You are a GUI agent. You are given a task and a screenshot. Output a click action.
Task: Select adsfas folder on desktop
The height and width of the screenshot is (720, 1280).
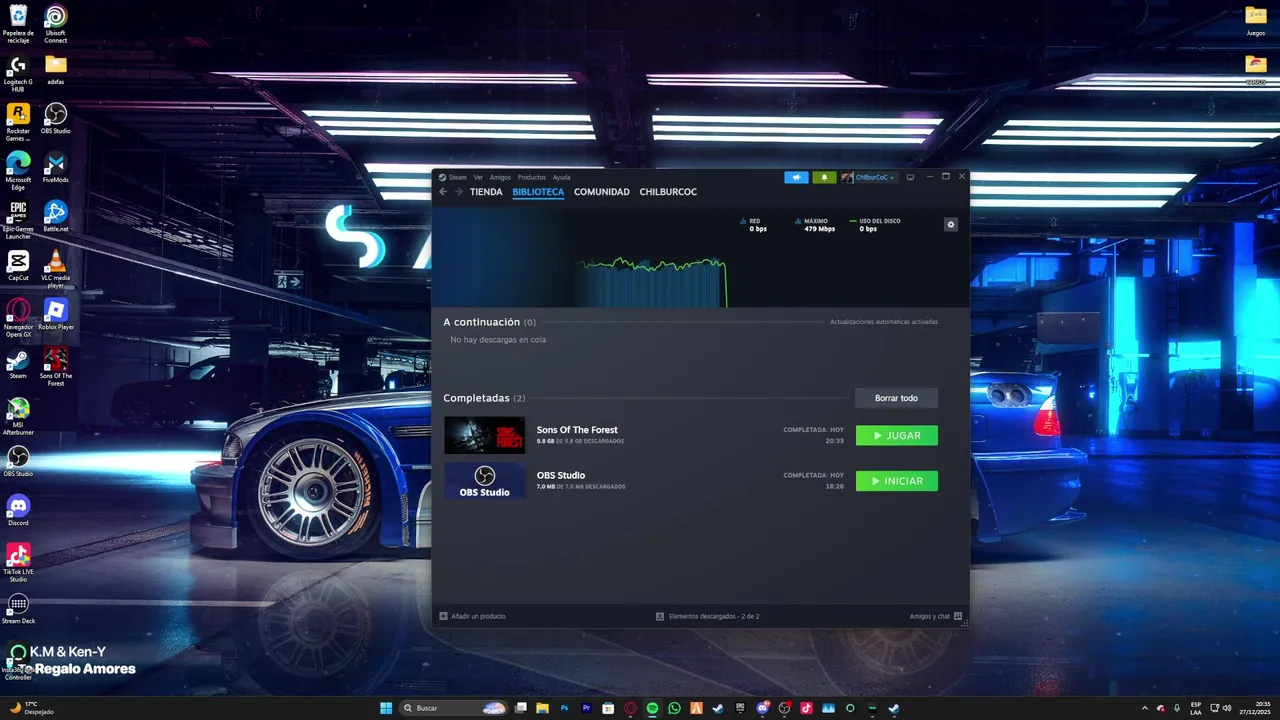point(56,69)
